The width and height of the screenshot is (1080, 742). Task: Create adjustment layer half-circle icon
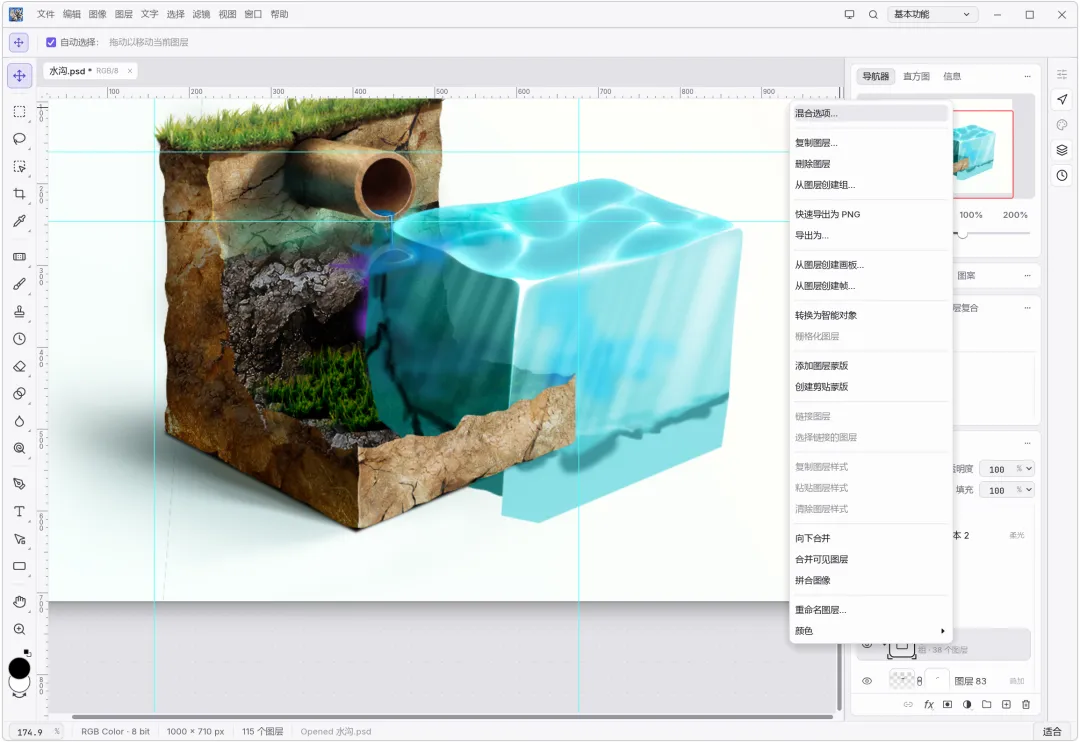[x=967, y=704]
